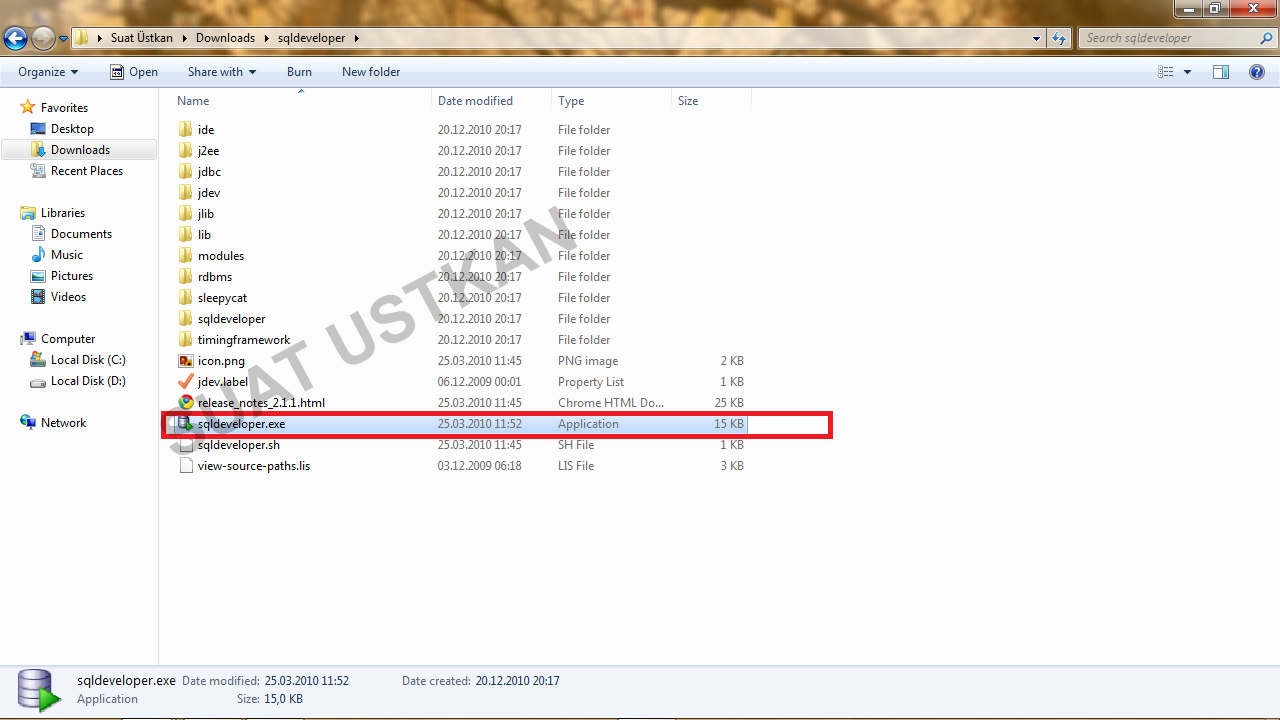The width and height of the screenshot is (1280, 720).
Task: Click the "Chrome HTML Do..." type cell
Action: [611, 403]
